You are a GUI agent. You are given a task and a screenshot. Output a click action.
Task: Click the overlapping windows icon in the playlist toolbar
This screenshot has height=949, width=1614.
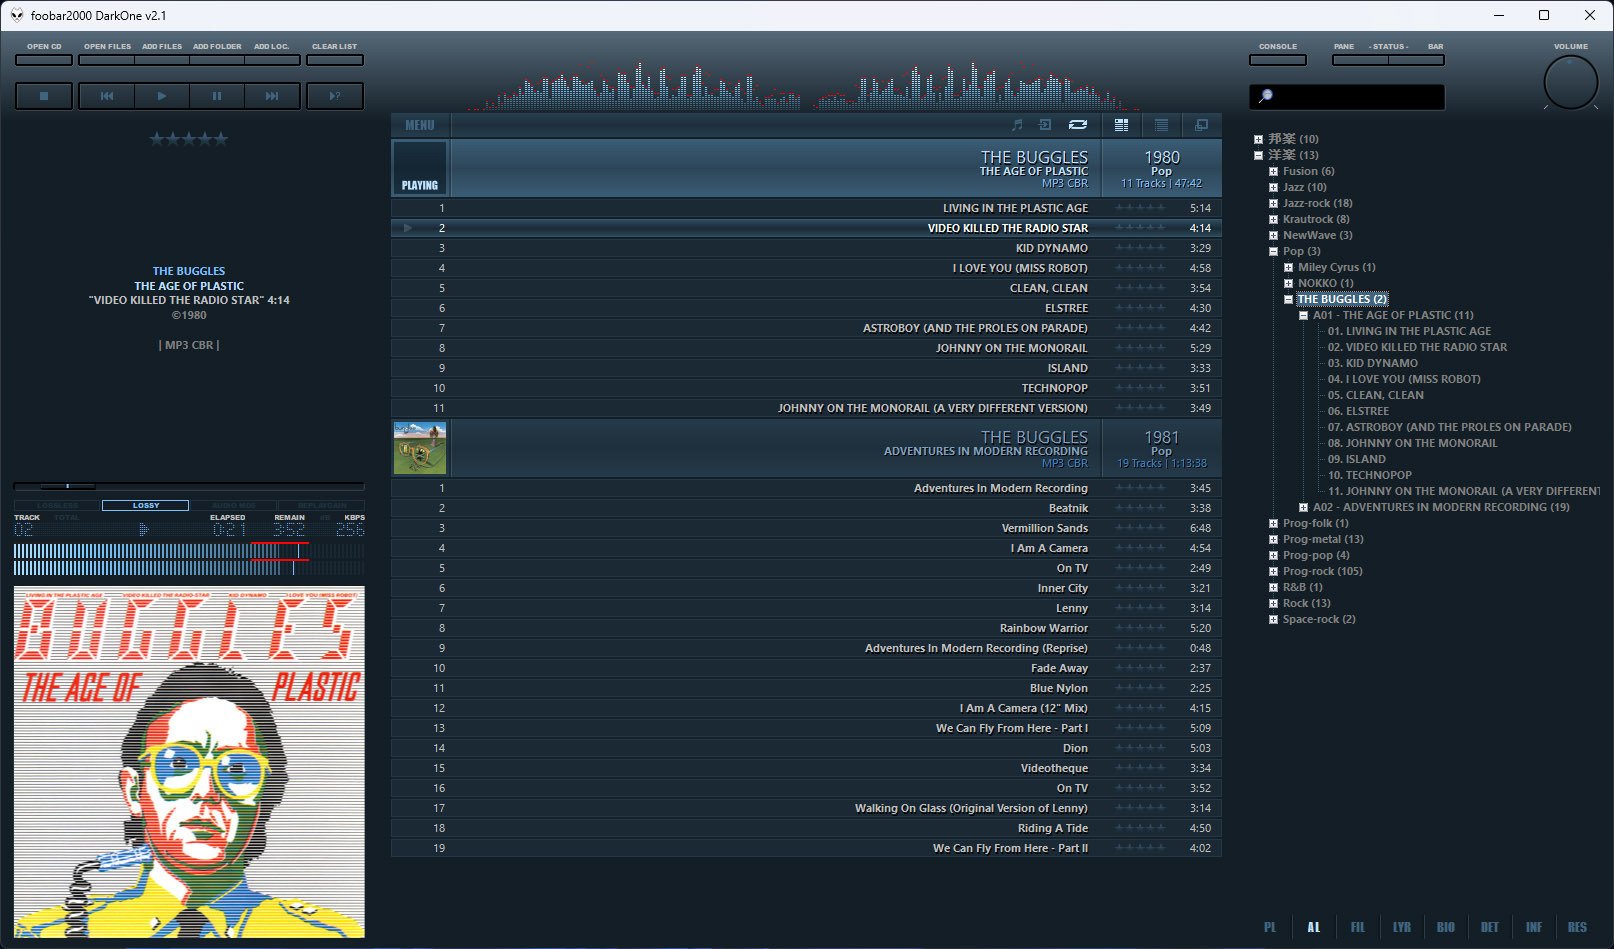[x=1201, y=125]
